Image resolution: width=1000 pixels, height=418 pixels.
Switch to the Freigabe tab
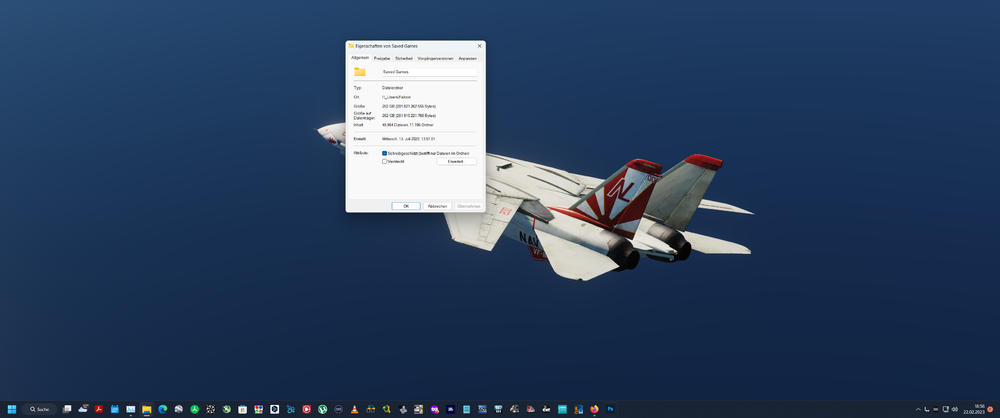point(381,58)
